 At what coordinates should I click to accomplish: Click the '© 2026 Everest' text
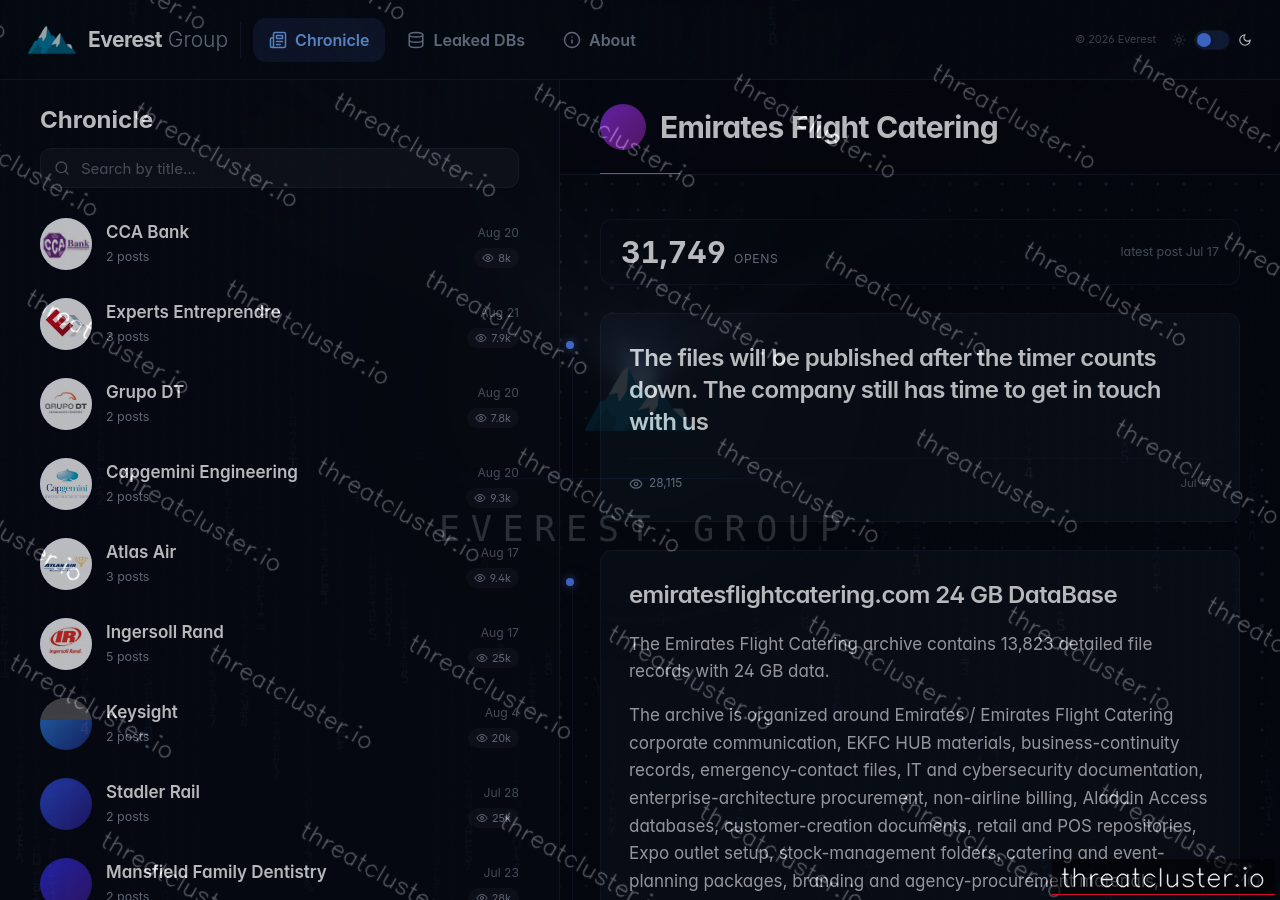point(1115,40)
